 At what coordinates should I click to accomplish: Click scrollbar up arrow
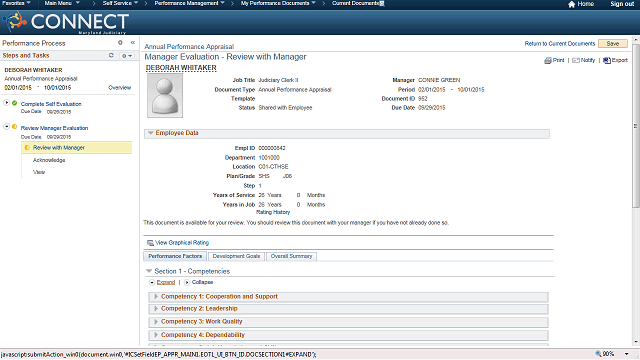pos(636,40)
